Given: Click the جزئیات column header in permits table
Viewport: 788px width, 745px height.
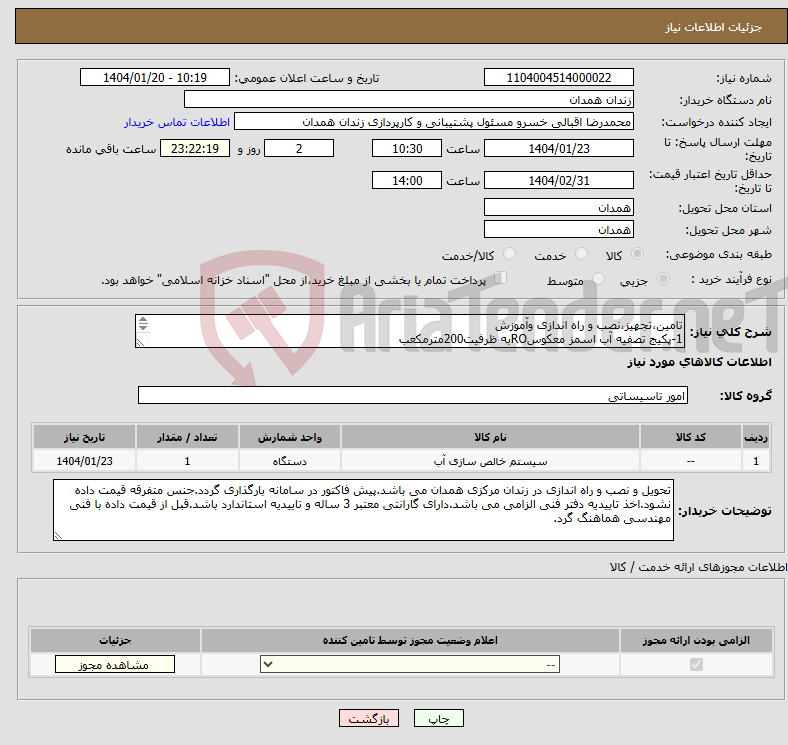Looking at the screenshot, I should click(115, 640).
